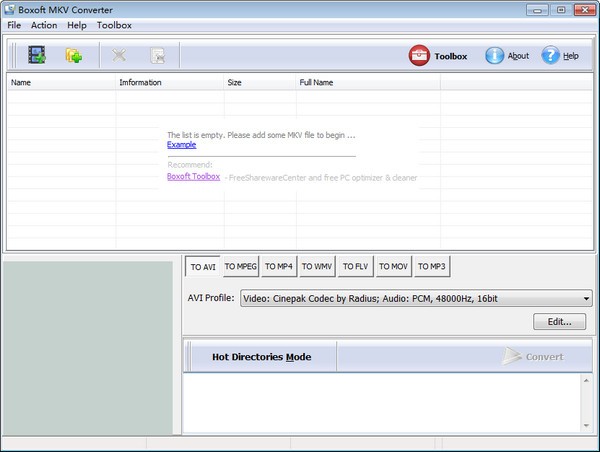
Task: Sort by the Size column header
Action: [x=260, y=82]
